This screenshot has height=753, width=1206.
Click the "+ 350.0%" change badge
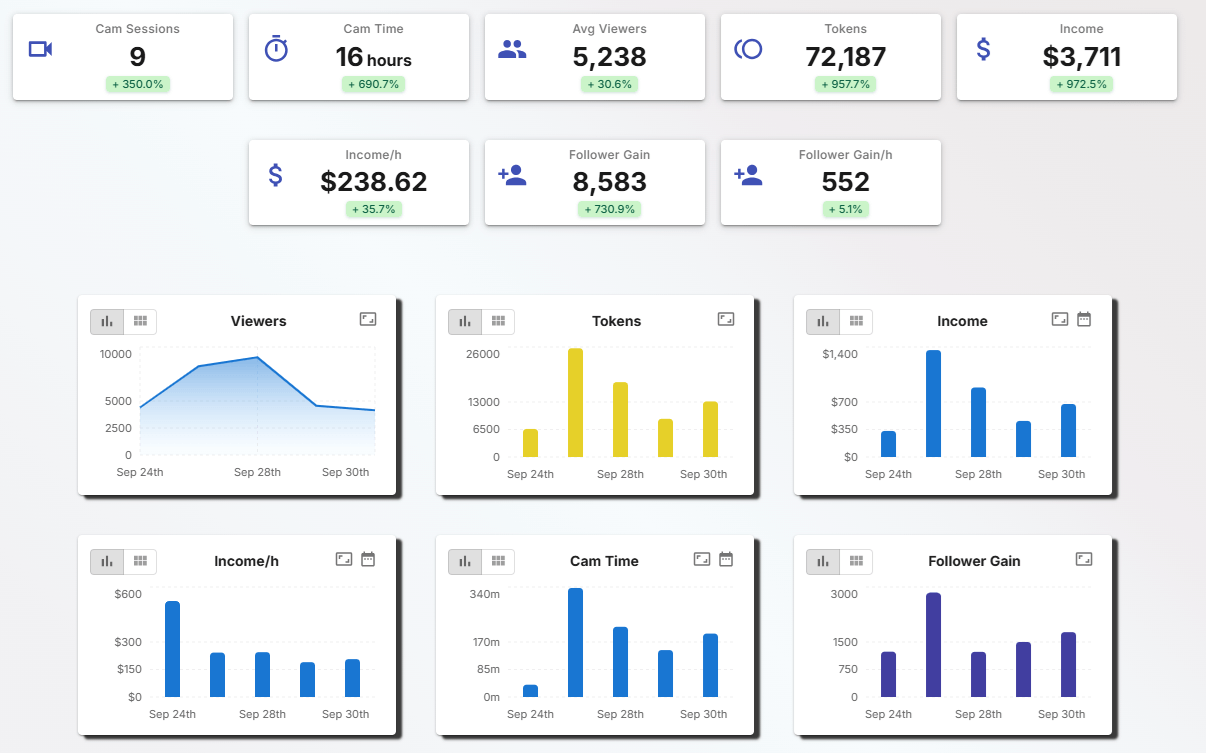coord(138,84)
